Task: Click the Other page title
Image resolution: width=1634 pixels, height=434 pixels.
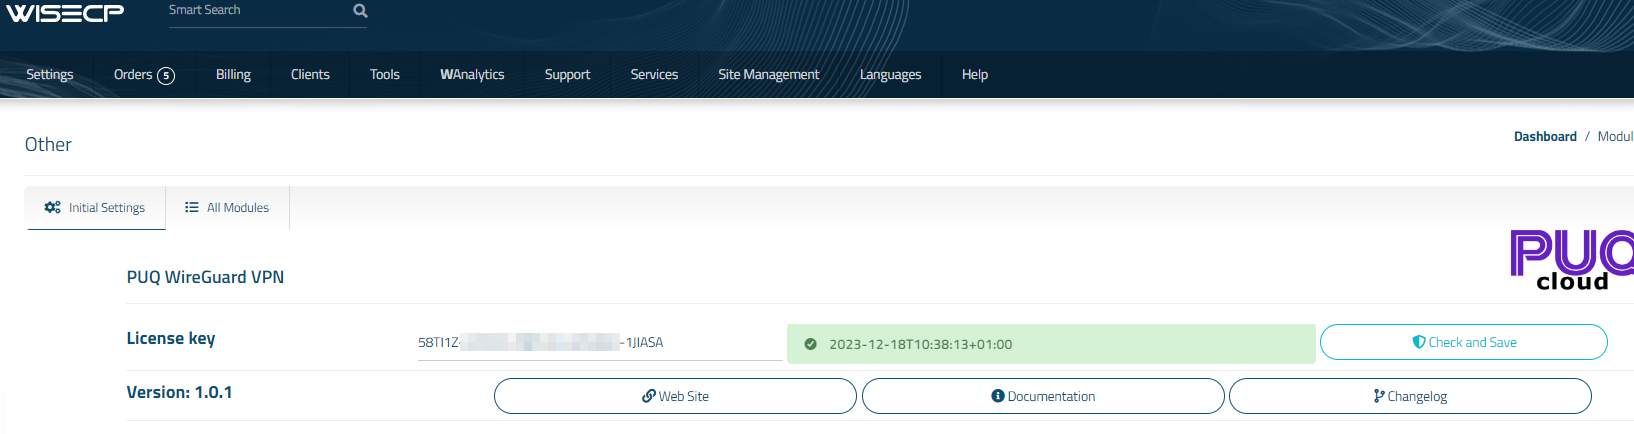Action: (48, 144)
